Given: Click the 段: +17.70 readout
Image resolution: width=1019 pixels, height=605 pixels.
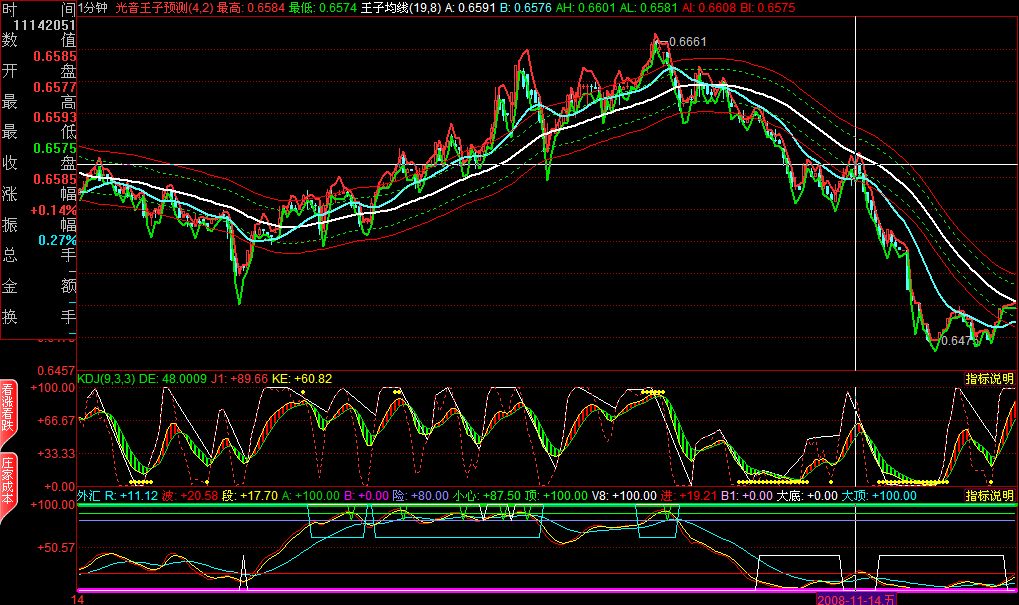Looking at the screenshot, I should click(x=250, y=496).
